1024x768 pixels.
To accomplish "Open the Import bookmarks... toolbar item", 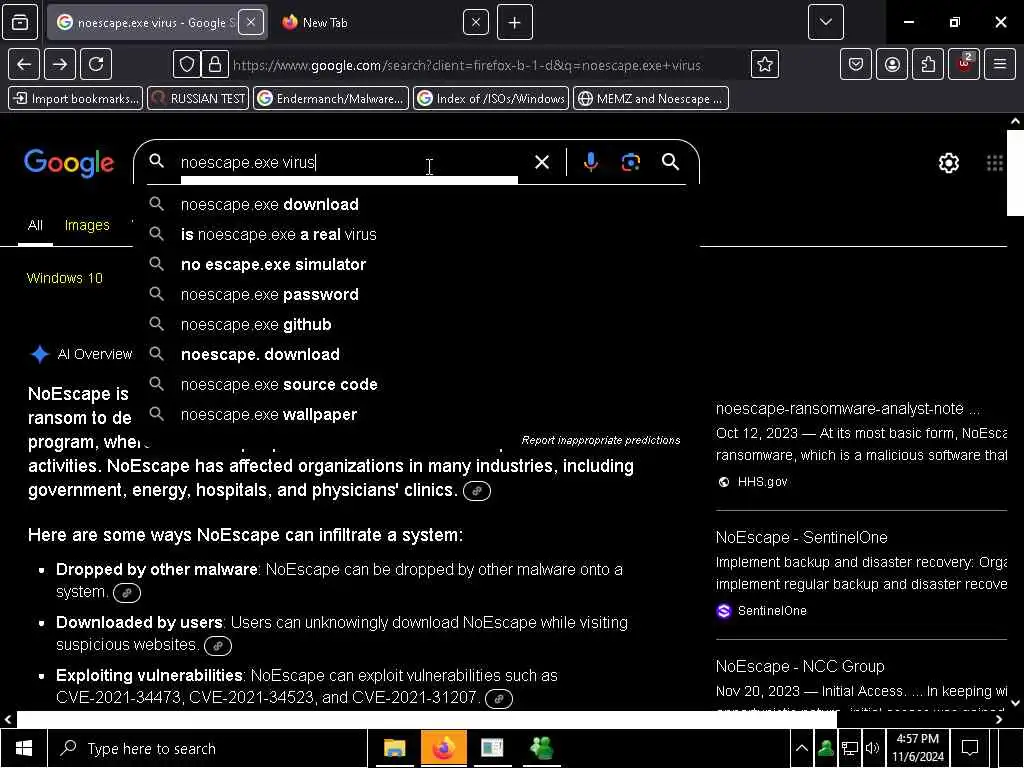I will pos(76,99).
